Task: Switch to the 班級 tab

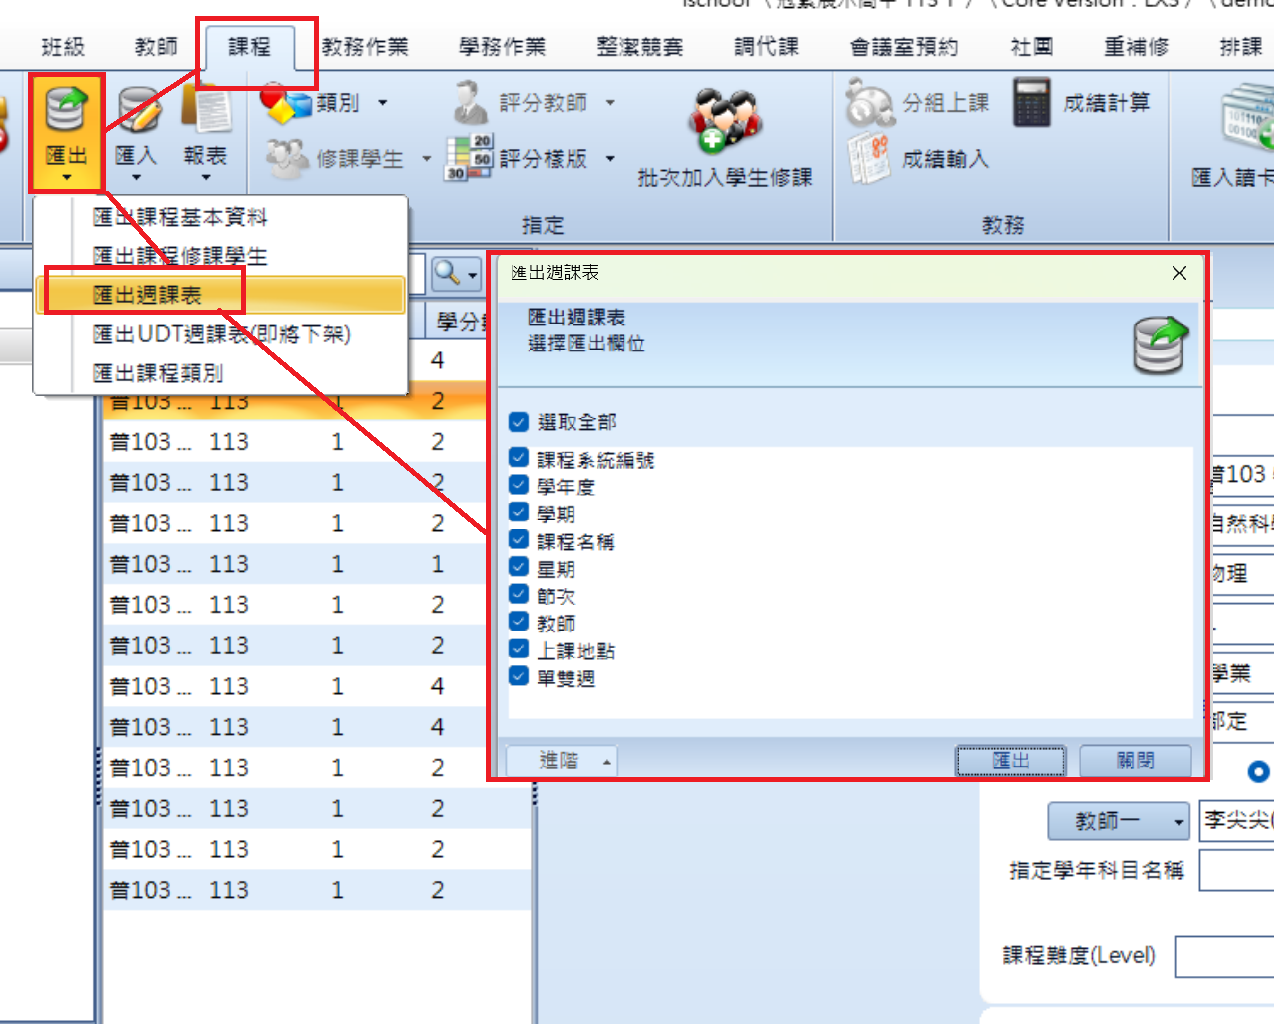Action: coord(63,47)
